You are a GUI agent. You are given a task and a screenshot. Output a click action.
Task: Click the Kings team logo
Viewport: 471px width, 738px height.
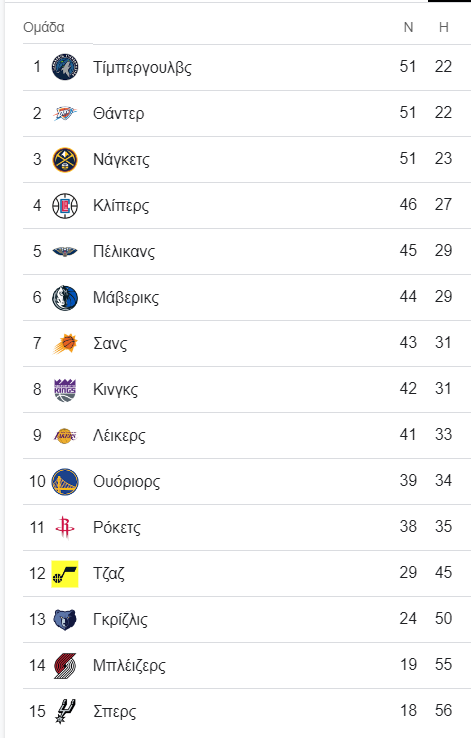[65, 389]
